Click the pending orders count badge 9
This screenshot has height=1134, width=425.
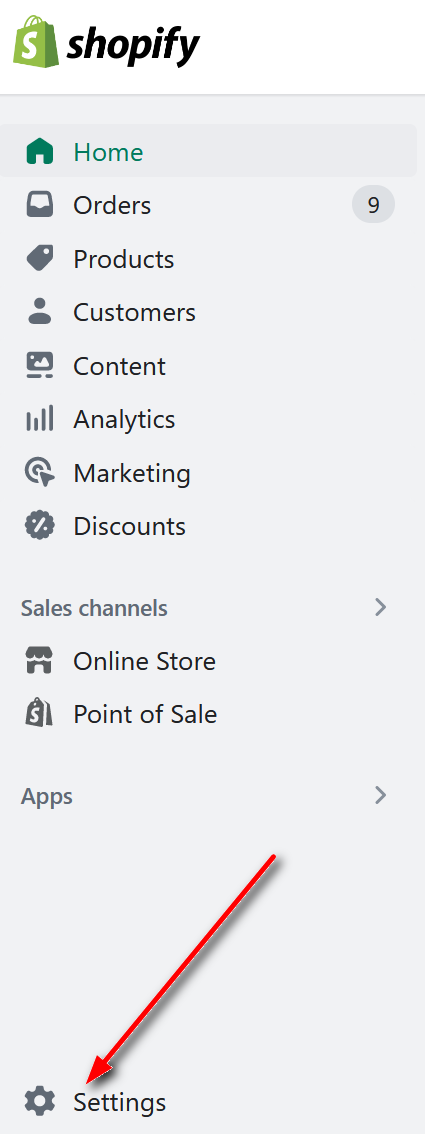(374, 205)
